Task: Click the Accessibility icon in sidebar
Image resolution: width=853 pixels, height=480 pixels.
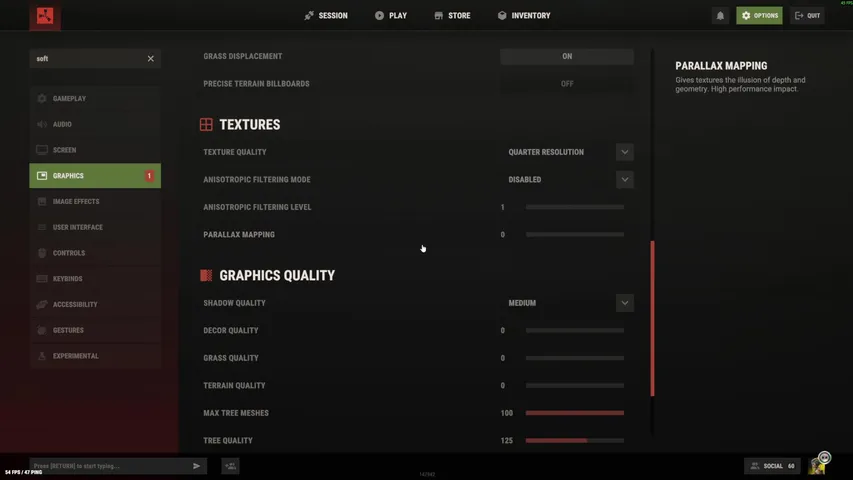Action: click(42, 304)
